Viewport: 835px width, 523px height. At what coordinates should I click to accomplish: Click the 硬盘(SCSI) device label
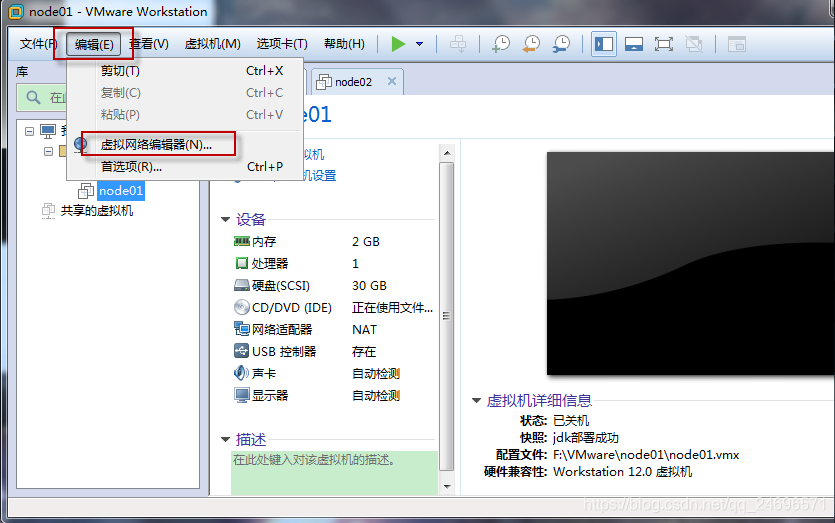coord(281,285)
